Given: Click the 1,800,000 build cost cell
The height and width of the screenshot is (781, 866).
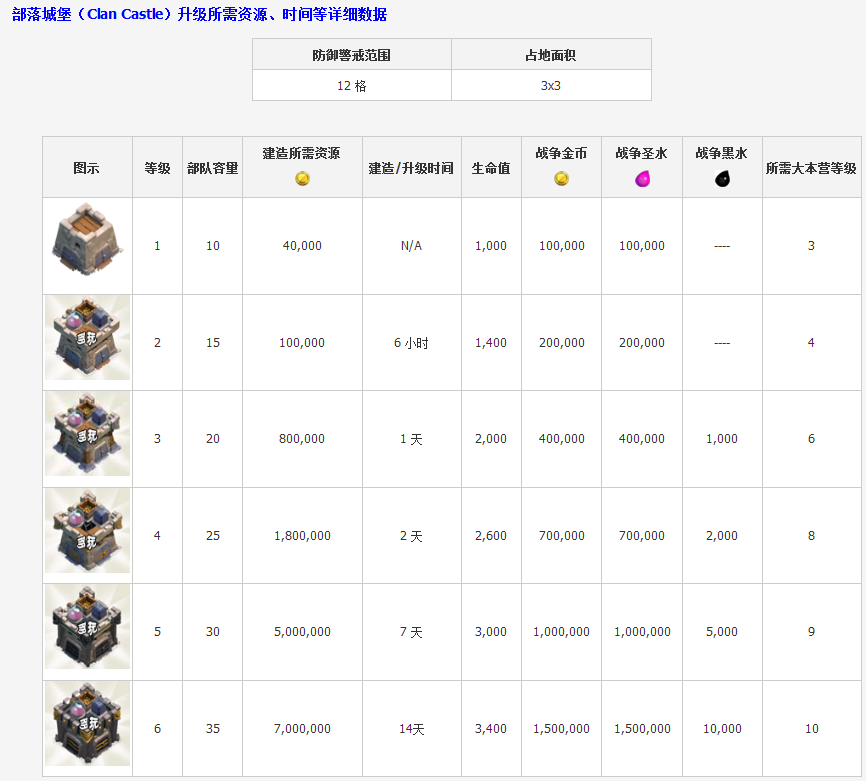Looking at the screenshot, I should click(x=302, y=535).
